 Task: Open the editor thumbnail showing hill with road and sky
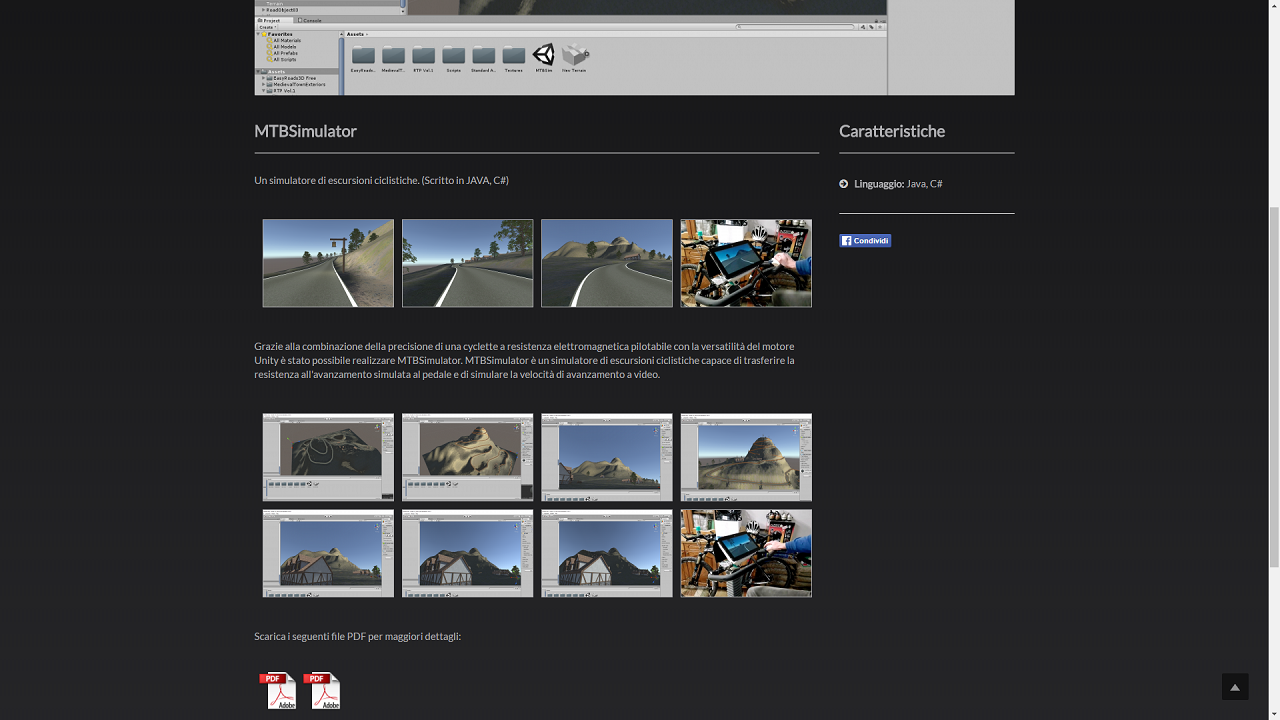point(607,457)
